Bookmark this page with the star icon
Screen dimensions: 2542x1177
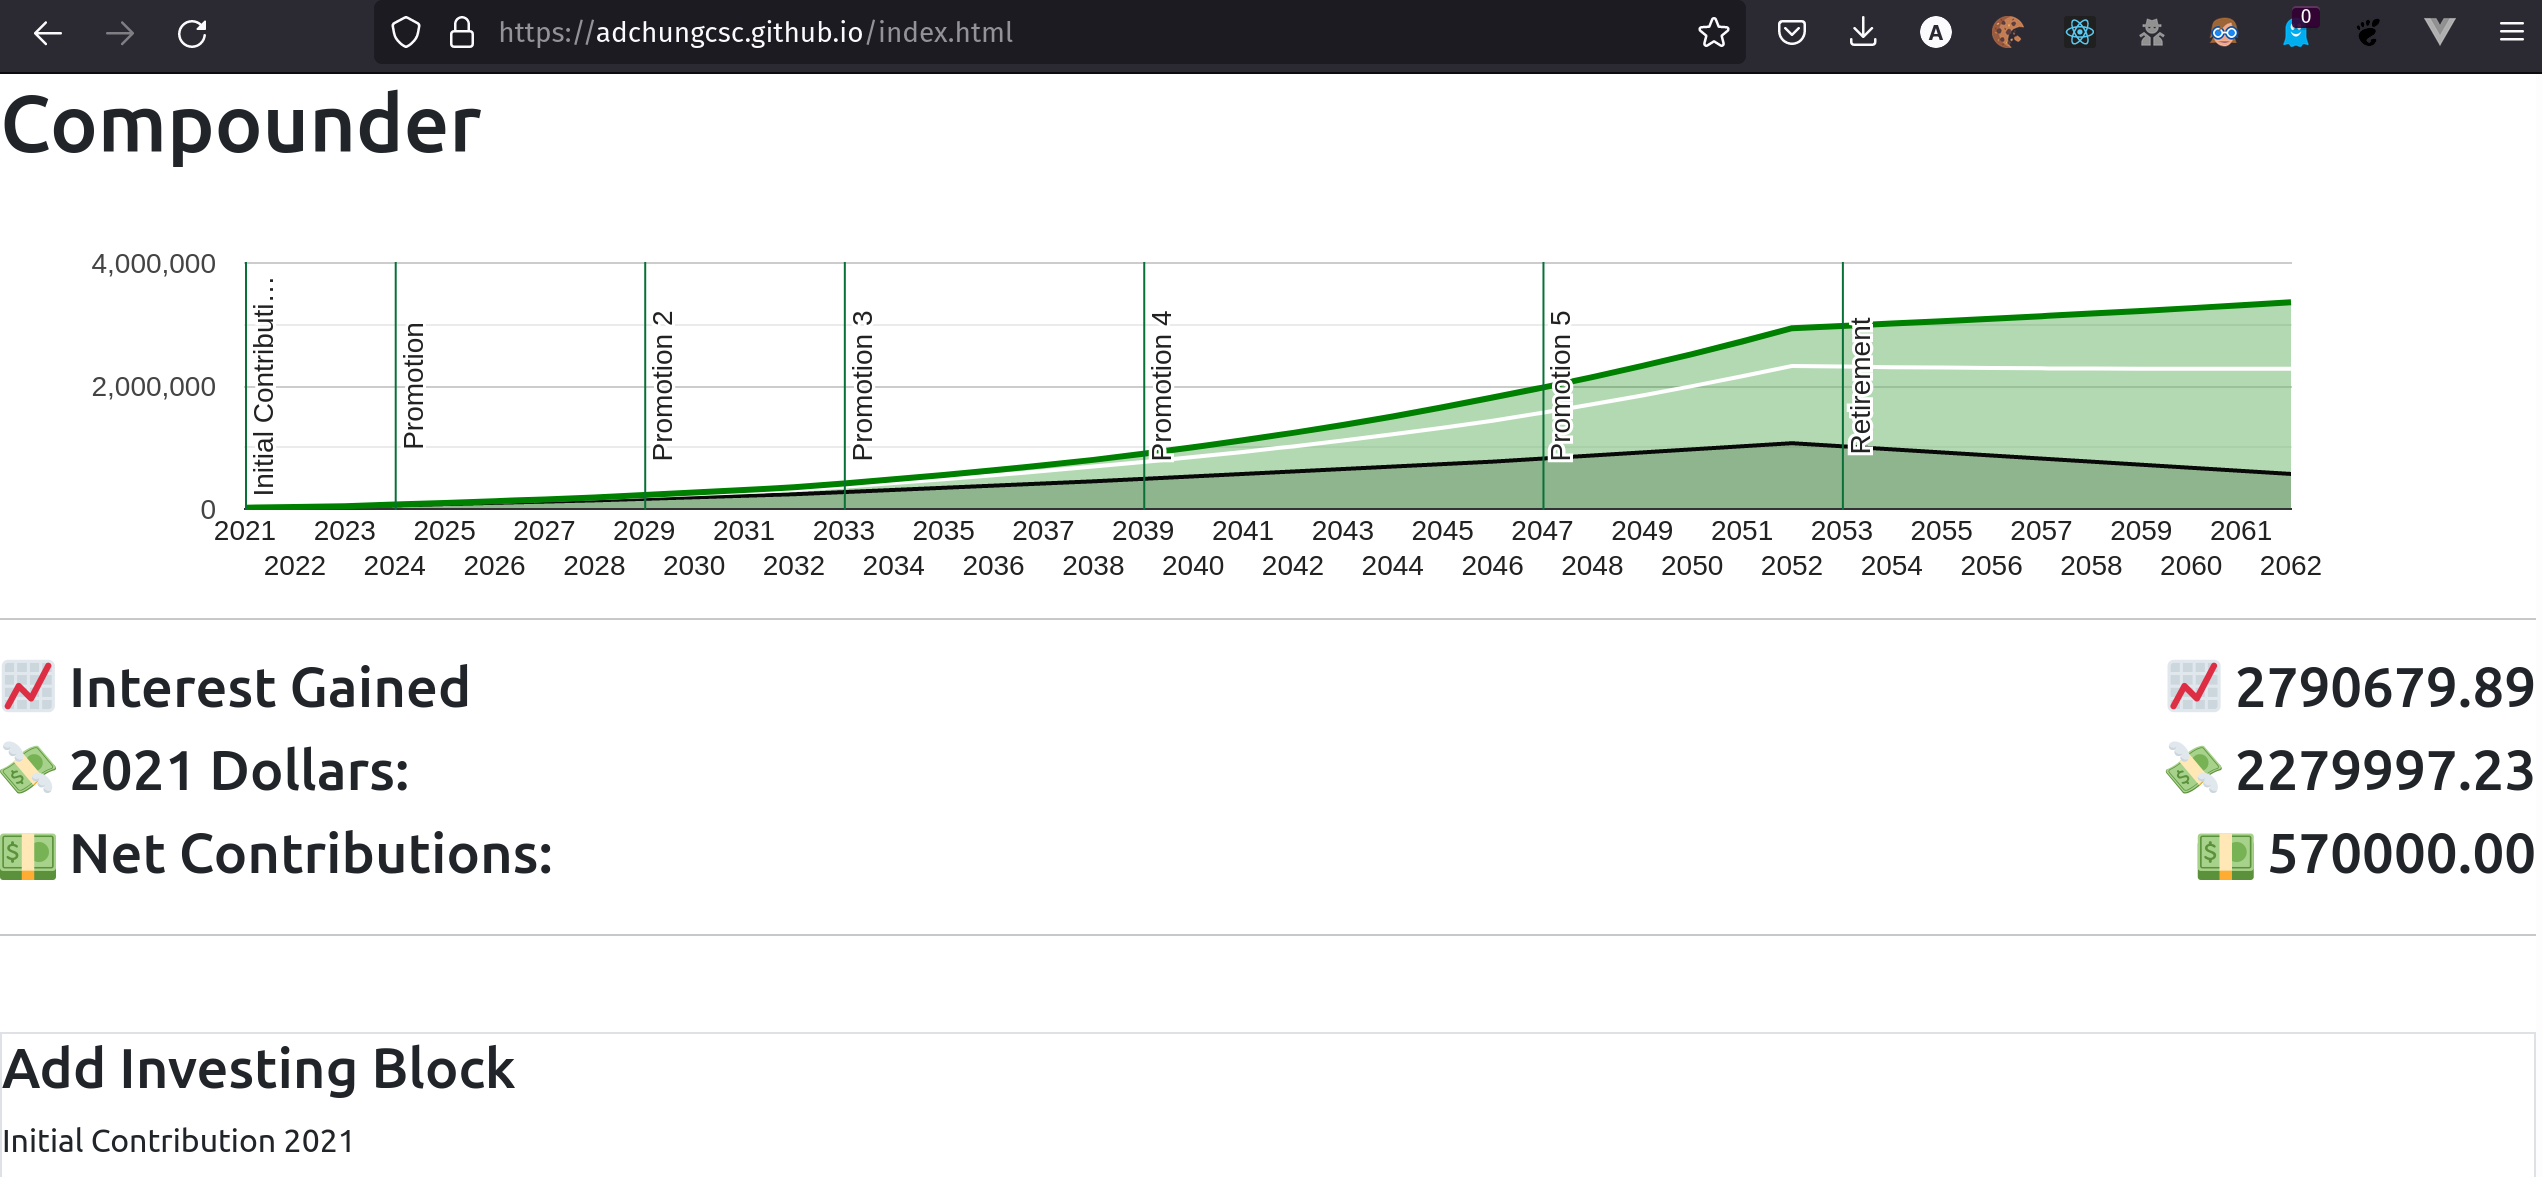[1713, 33]
